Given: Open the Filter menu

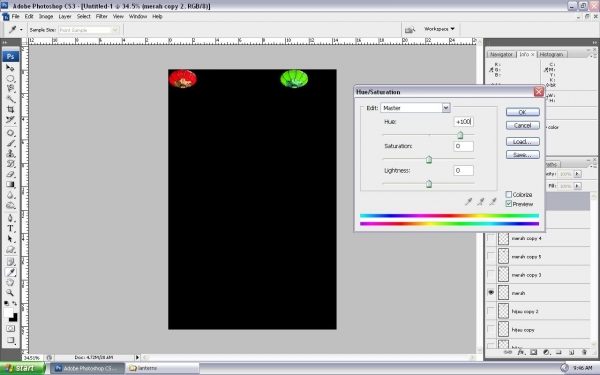Looking at the screenshot, I should [101, 16].
